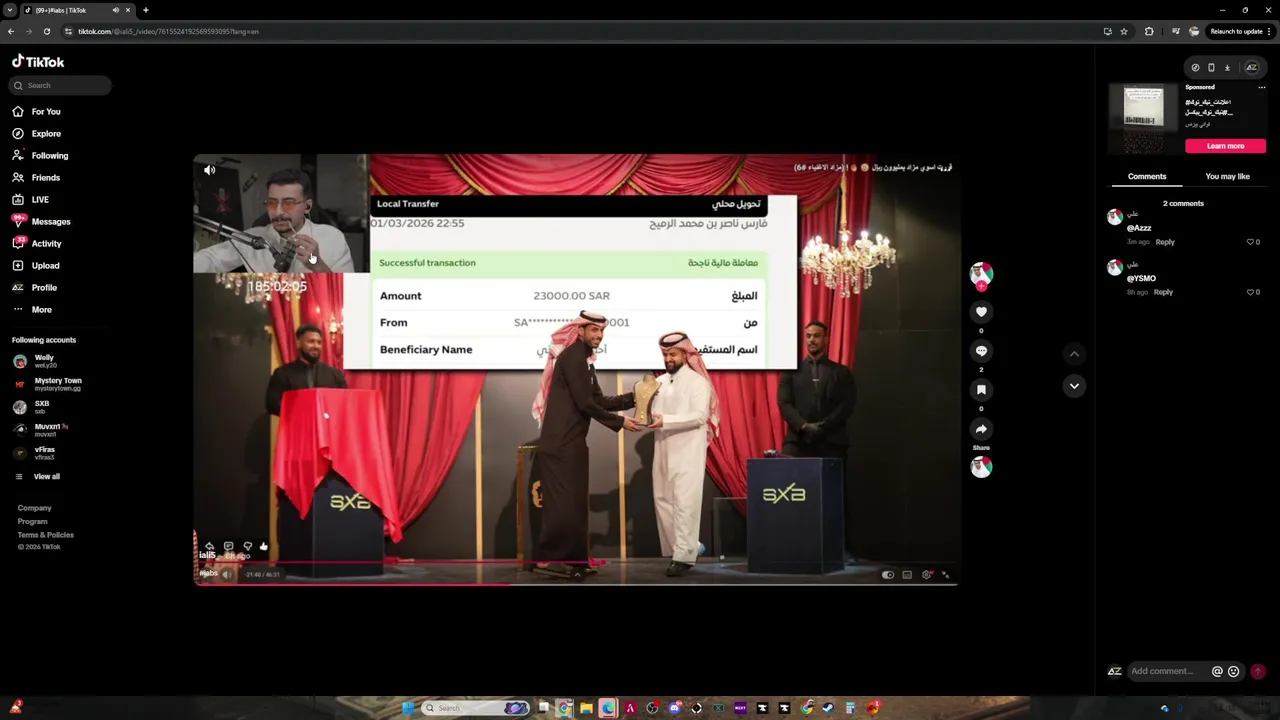Screen dimensions: 1280x720
Task: Reply to the @Azzz comment
Action: coord(1165,242)
